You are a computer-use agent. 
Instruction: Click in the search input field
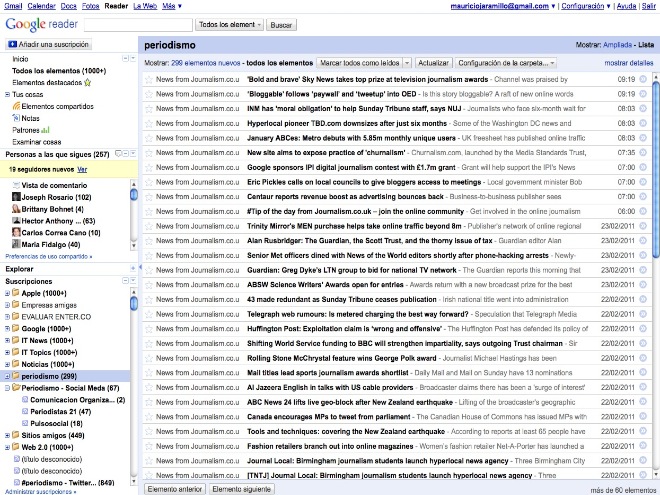(138, 25)
